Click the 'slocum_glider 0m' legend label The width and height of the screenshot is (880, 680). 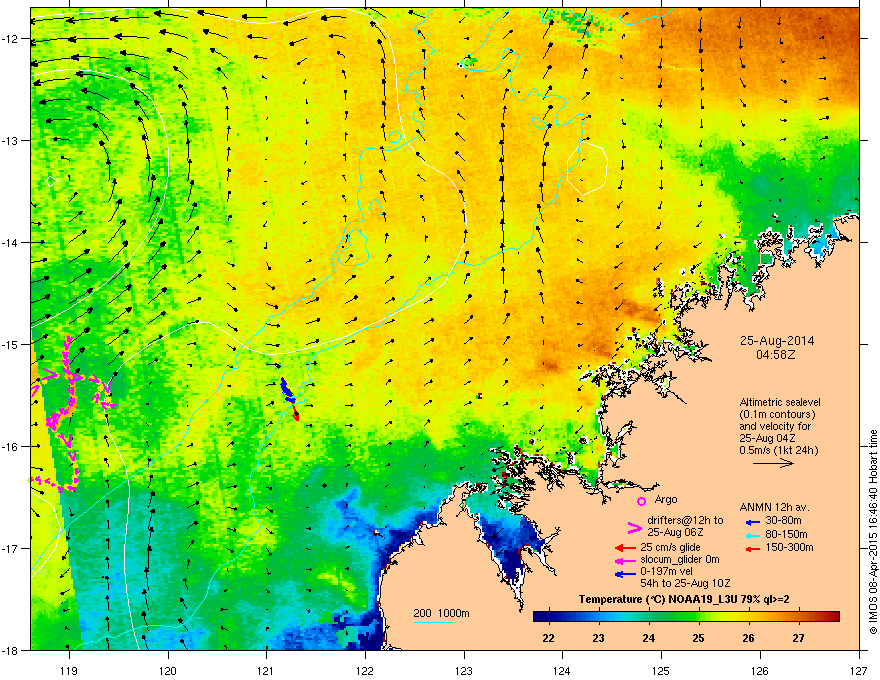click(x=680, y=559)
